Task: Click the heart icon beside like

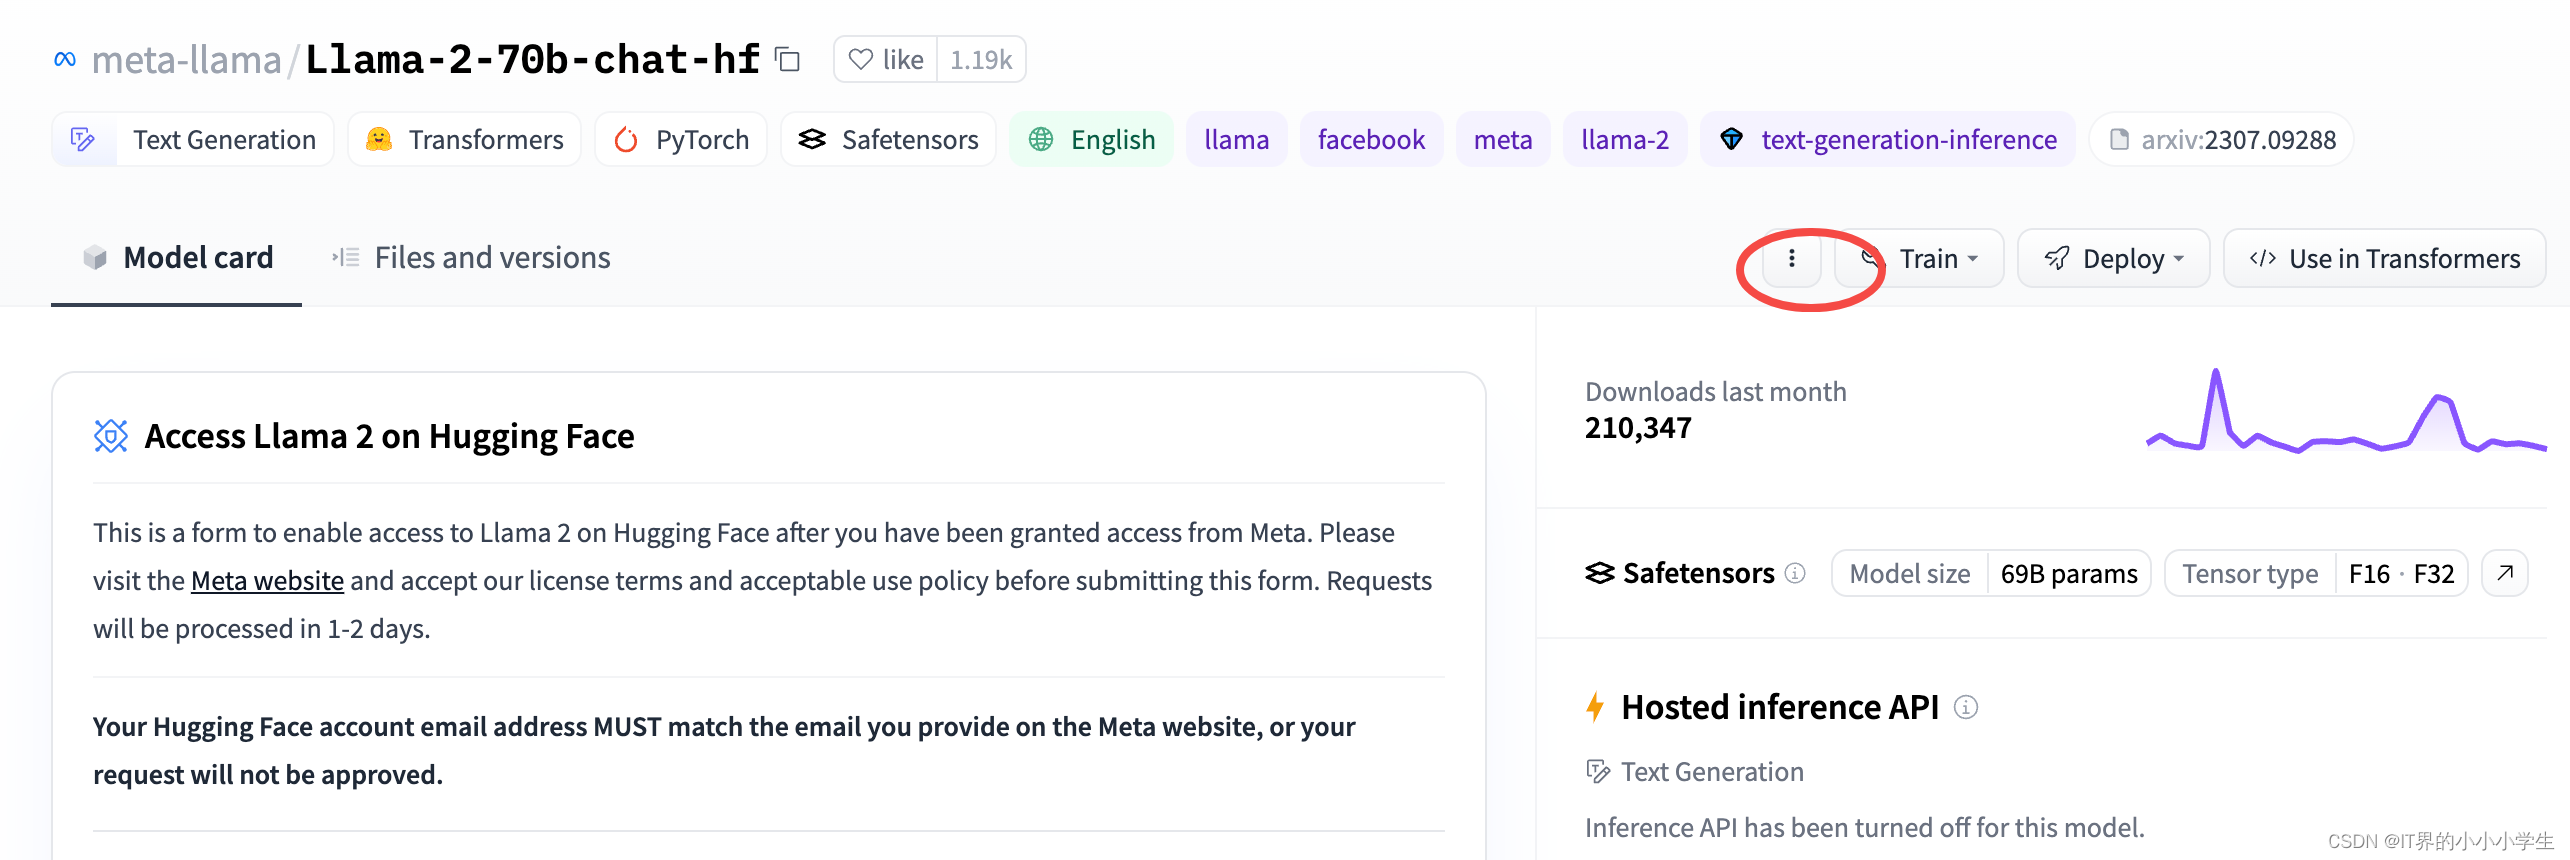Action: click(x=860, y=60)
